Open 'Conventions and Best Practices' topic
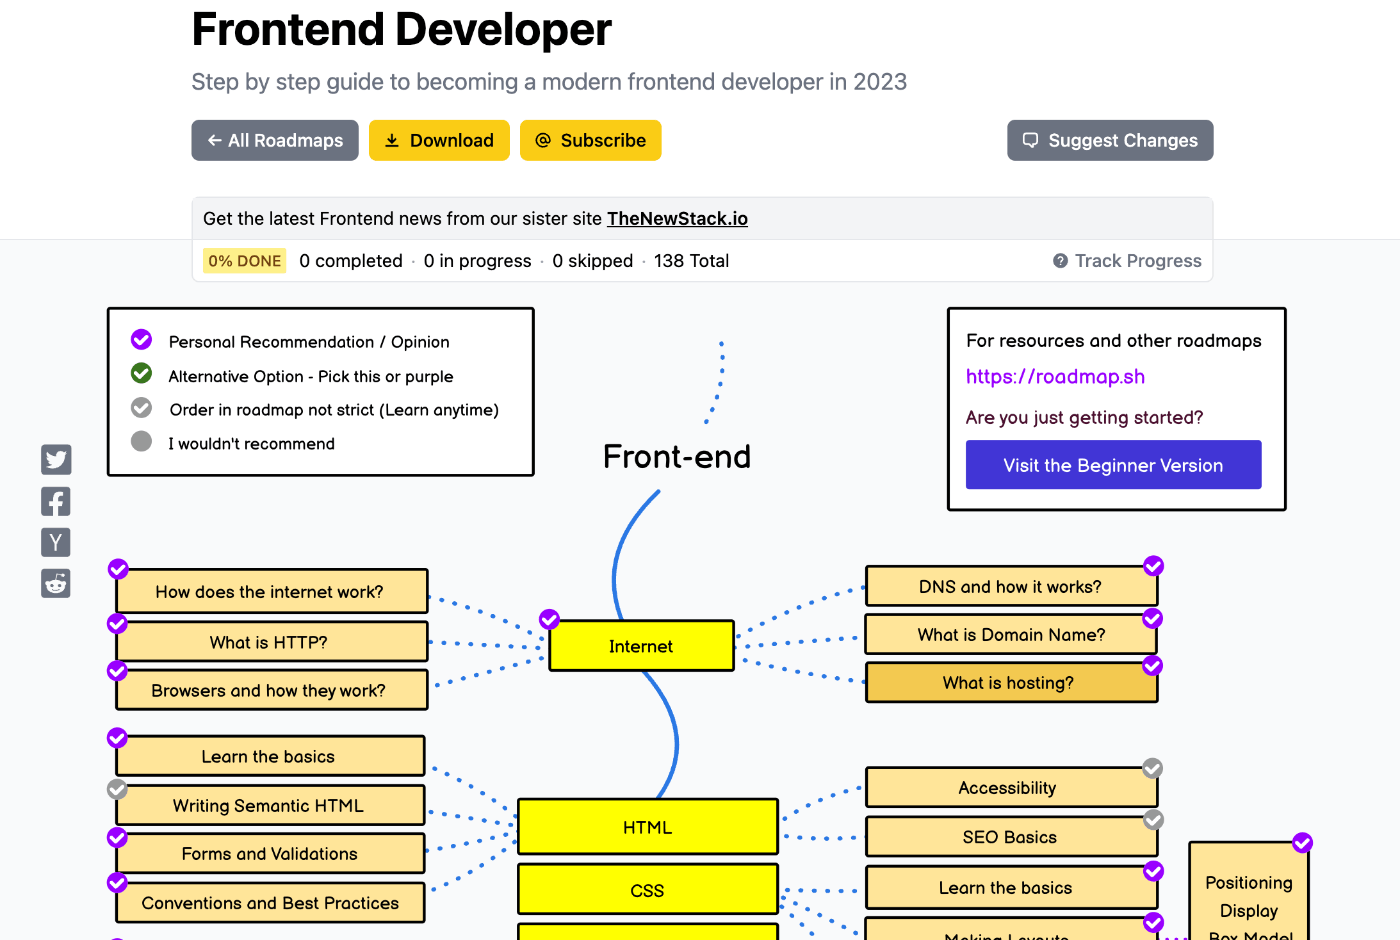1400x940 pixels. click(x=270, y=903)
